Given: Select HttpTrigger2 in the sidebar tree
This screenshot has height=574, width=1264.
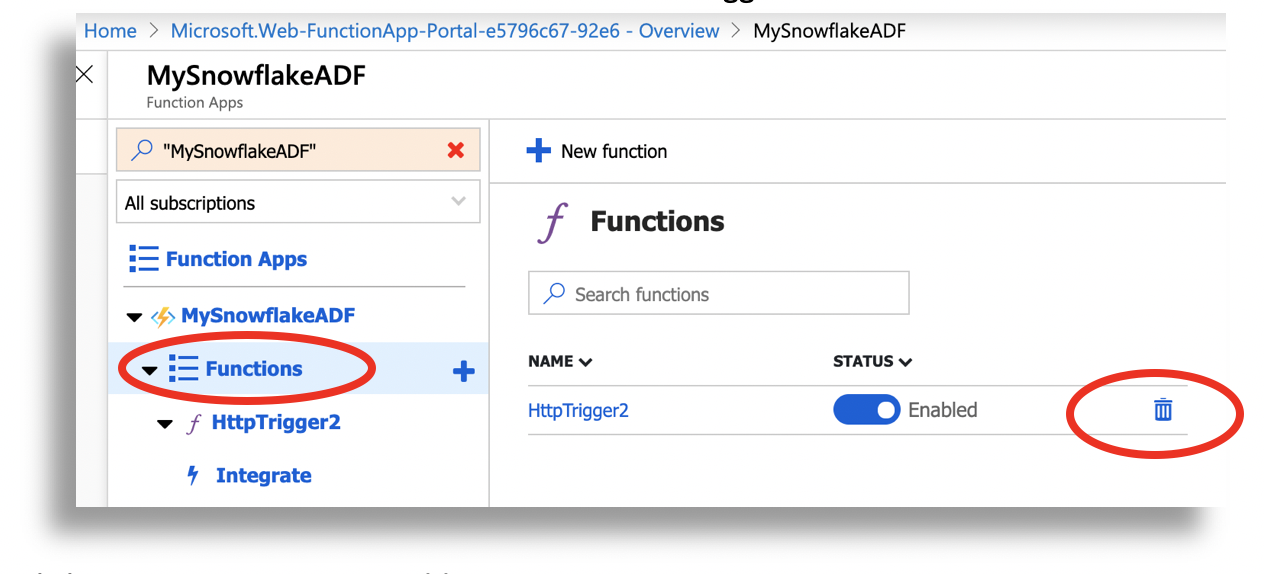Looking at the screenshot, I should 276,422.
